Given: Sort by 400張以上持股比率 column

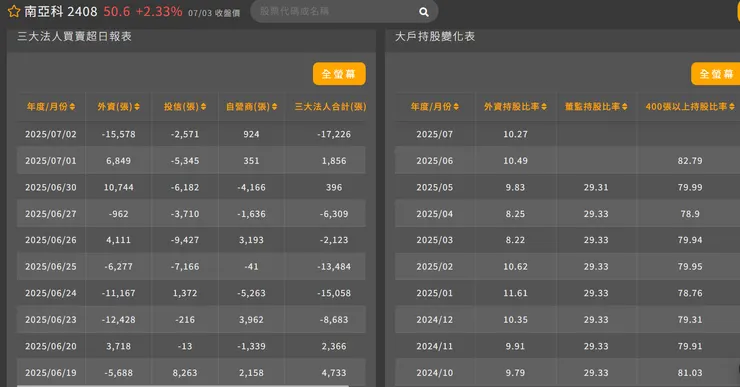Looking at the screenshot, I should [x=690, y=107].
